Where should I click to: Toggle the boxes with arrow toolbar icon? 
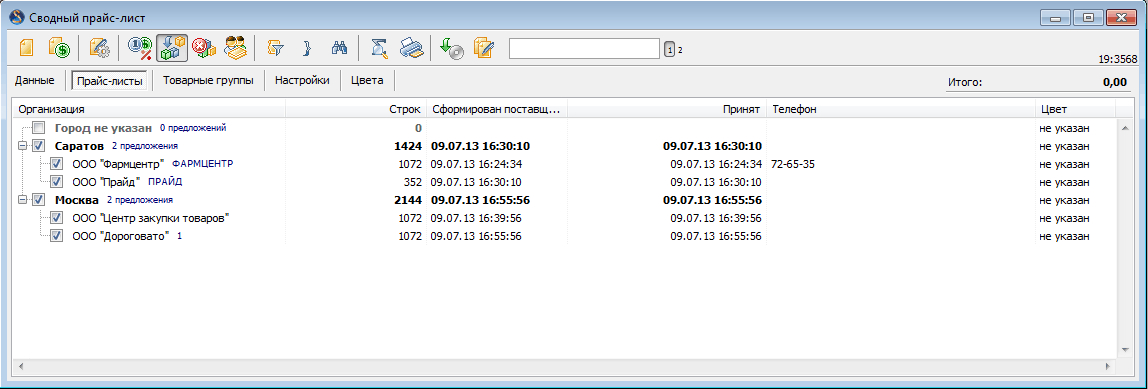(172, 48)
